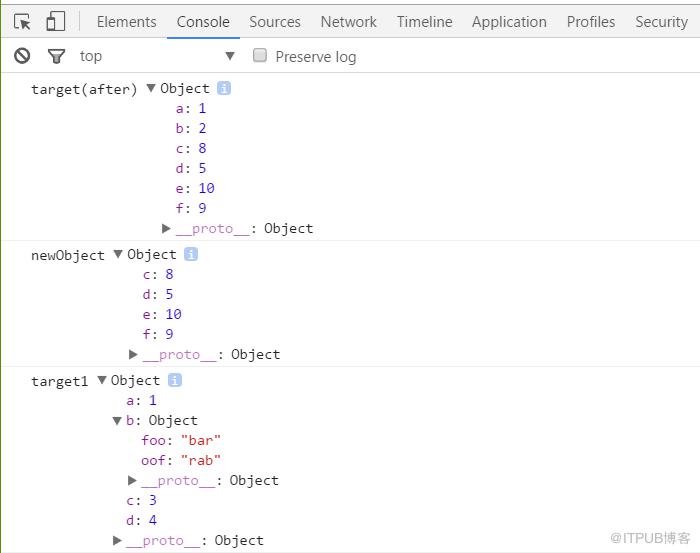Select property a: 1 in target1
700x553 pixels.
click(141, 400)
